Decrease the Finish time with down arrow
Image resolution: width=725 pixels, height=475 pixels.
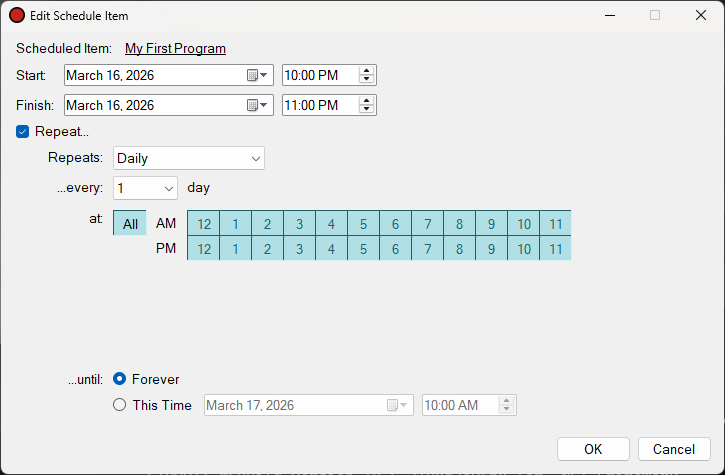point(367,109)
